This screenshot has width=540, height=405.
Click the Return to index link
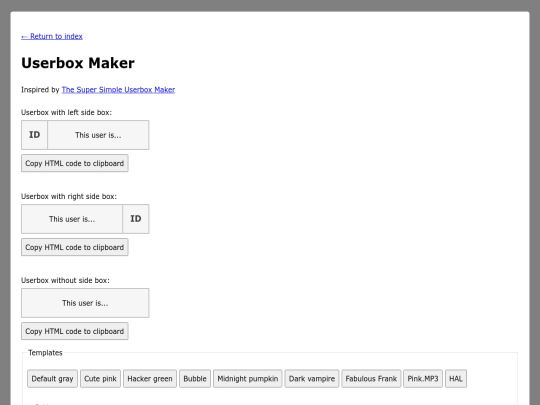coord(52,36)
